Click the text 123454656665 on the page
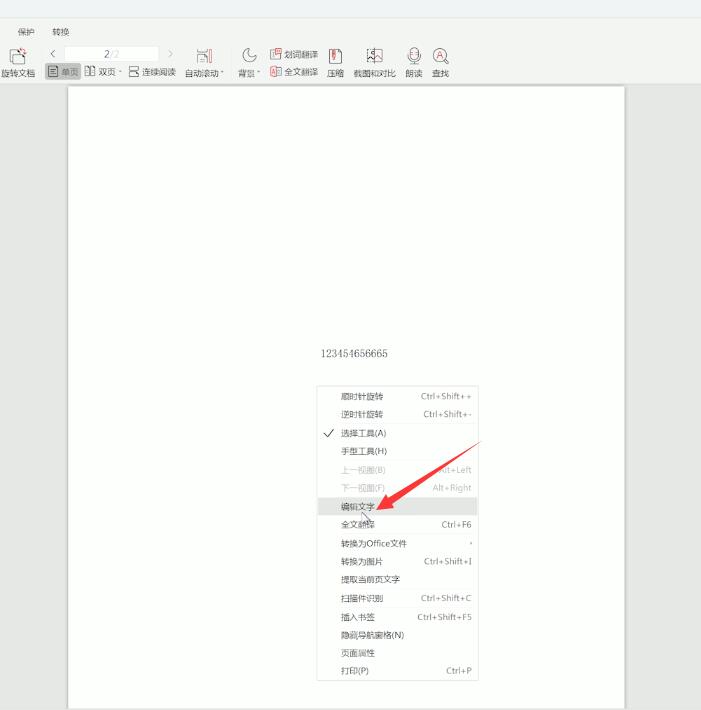 tap(354, 354)
